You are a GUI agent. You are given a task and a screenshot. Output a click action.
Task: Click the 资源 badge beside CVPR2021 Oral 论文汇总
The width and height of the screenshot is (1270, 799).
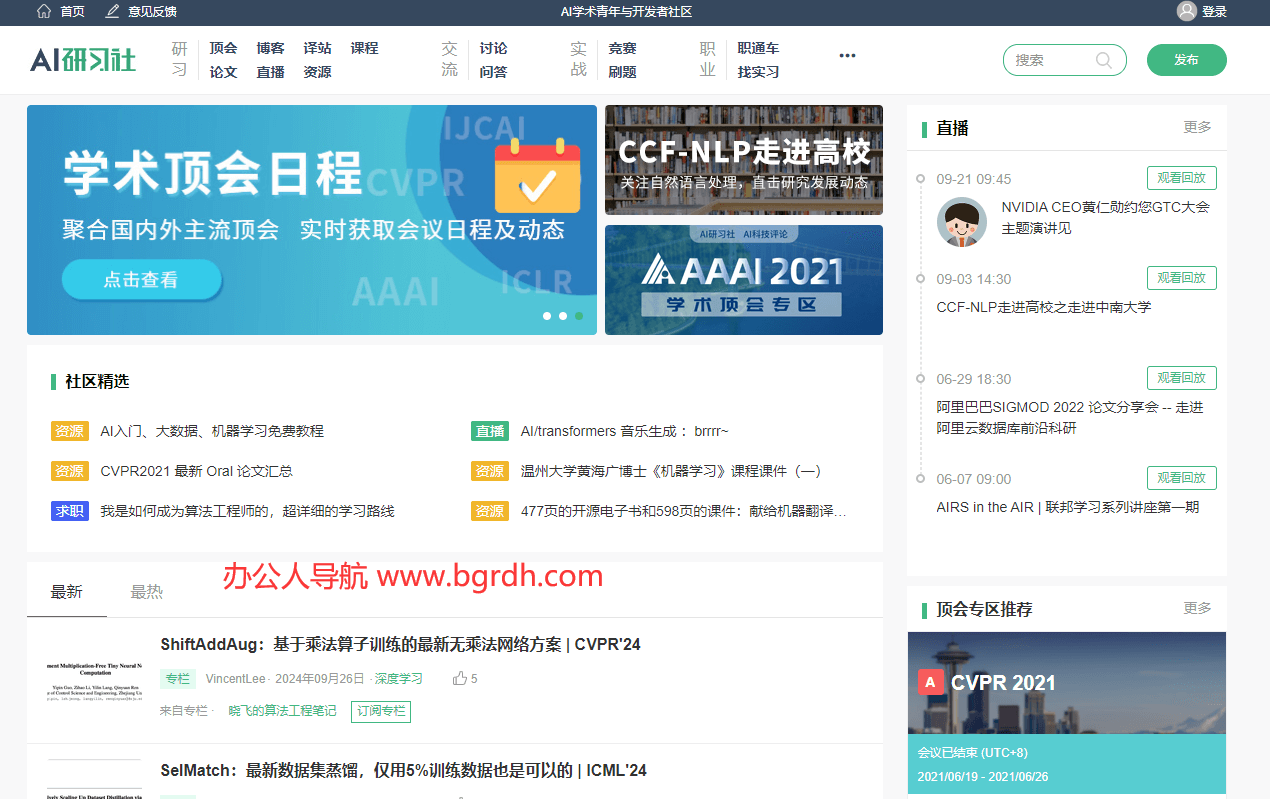click(69, 471)
